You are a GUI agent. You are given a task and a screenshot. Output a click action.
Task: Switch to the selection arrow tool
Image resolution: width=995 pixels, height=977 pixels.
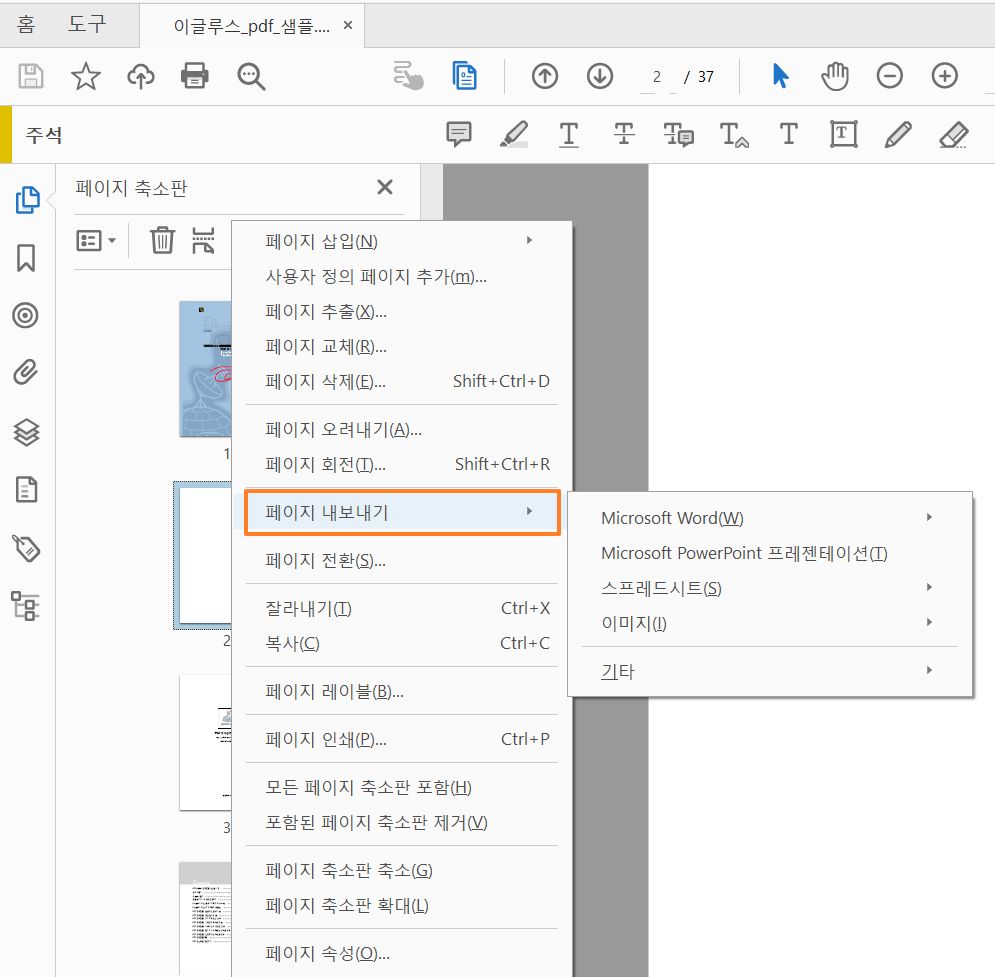point(781,75)
